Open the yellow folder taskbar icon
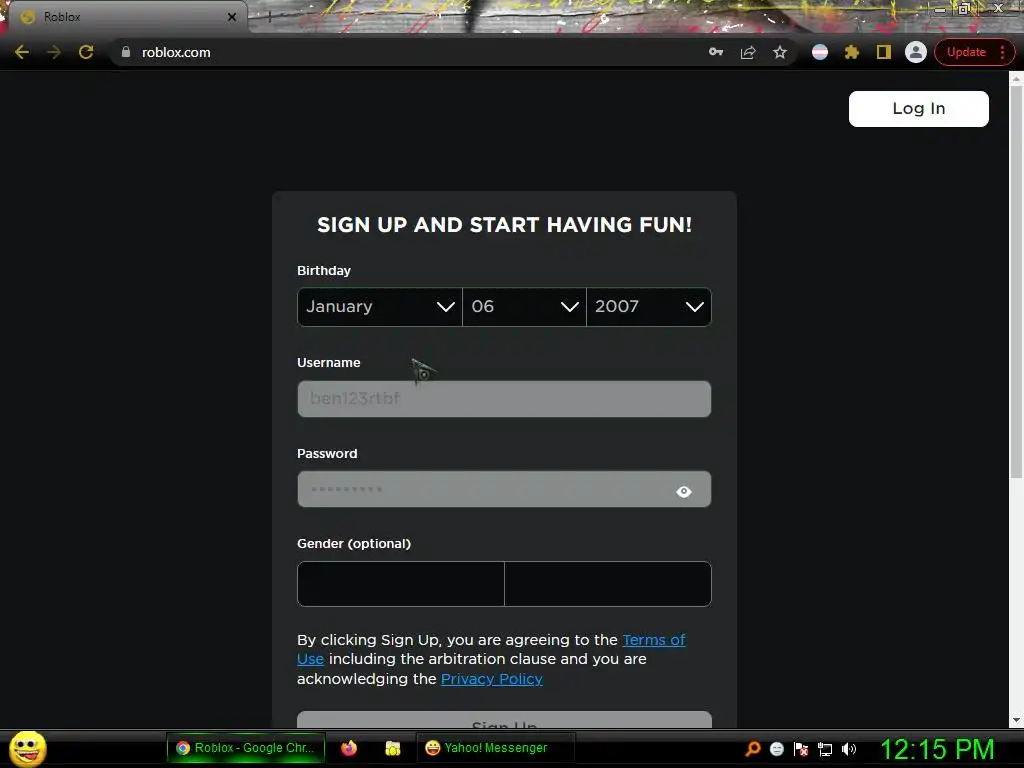Screen dimensions: 1024x768 [392, 748]
